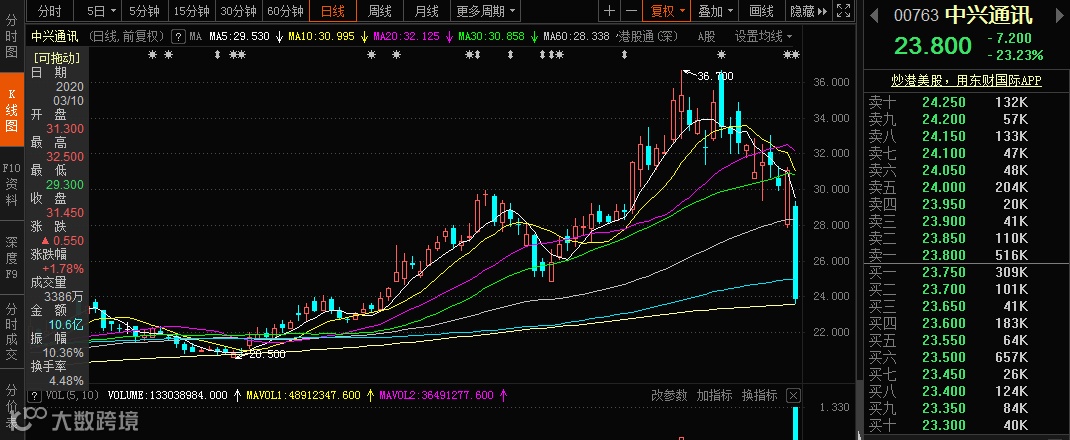Open the 复权 adjustment dropdown

pyautogui.click(x=667, y=11)
